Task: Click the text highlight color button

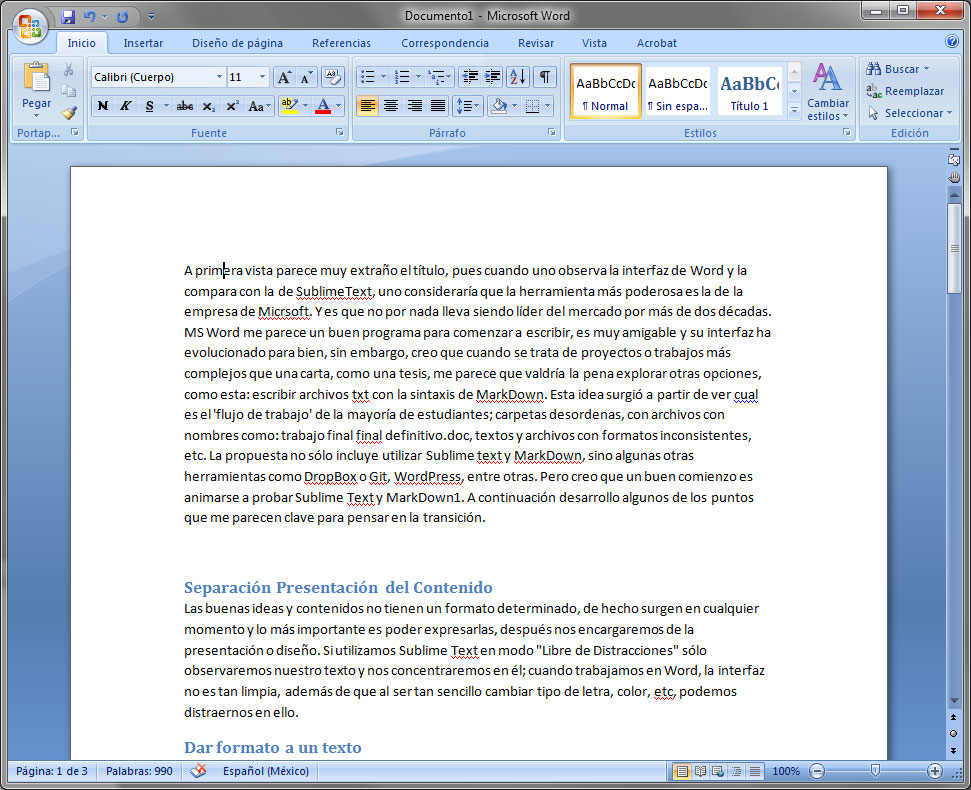Action: pos(289,106)
